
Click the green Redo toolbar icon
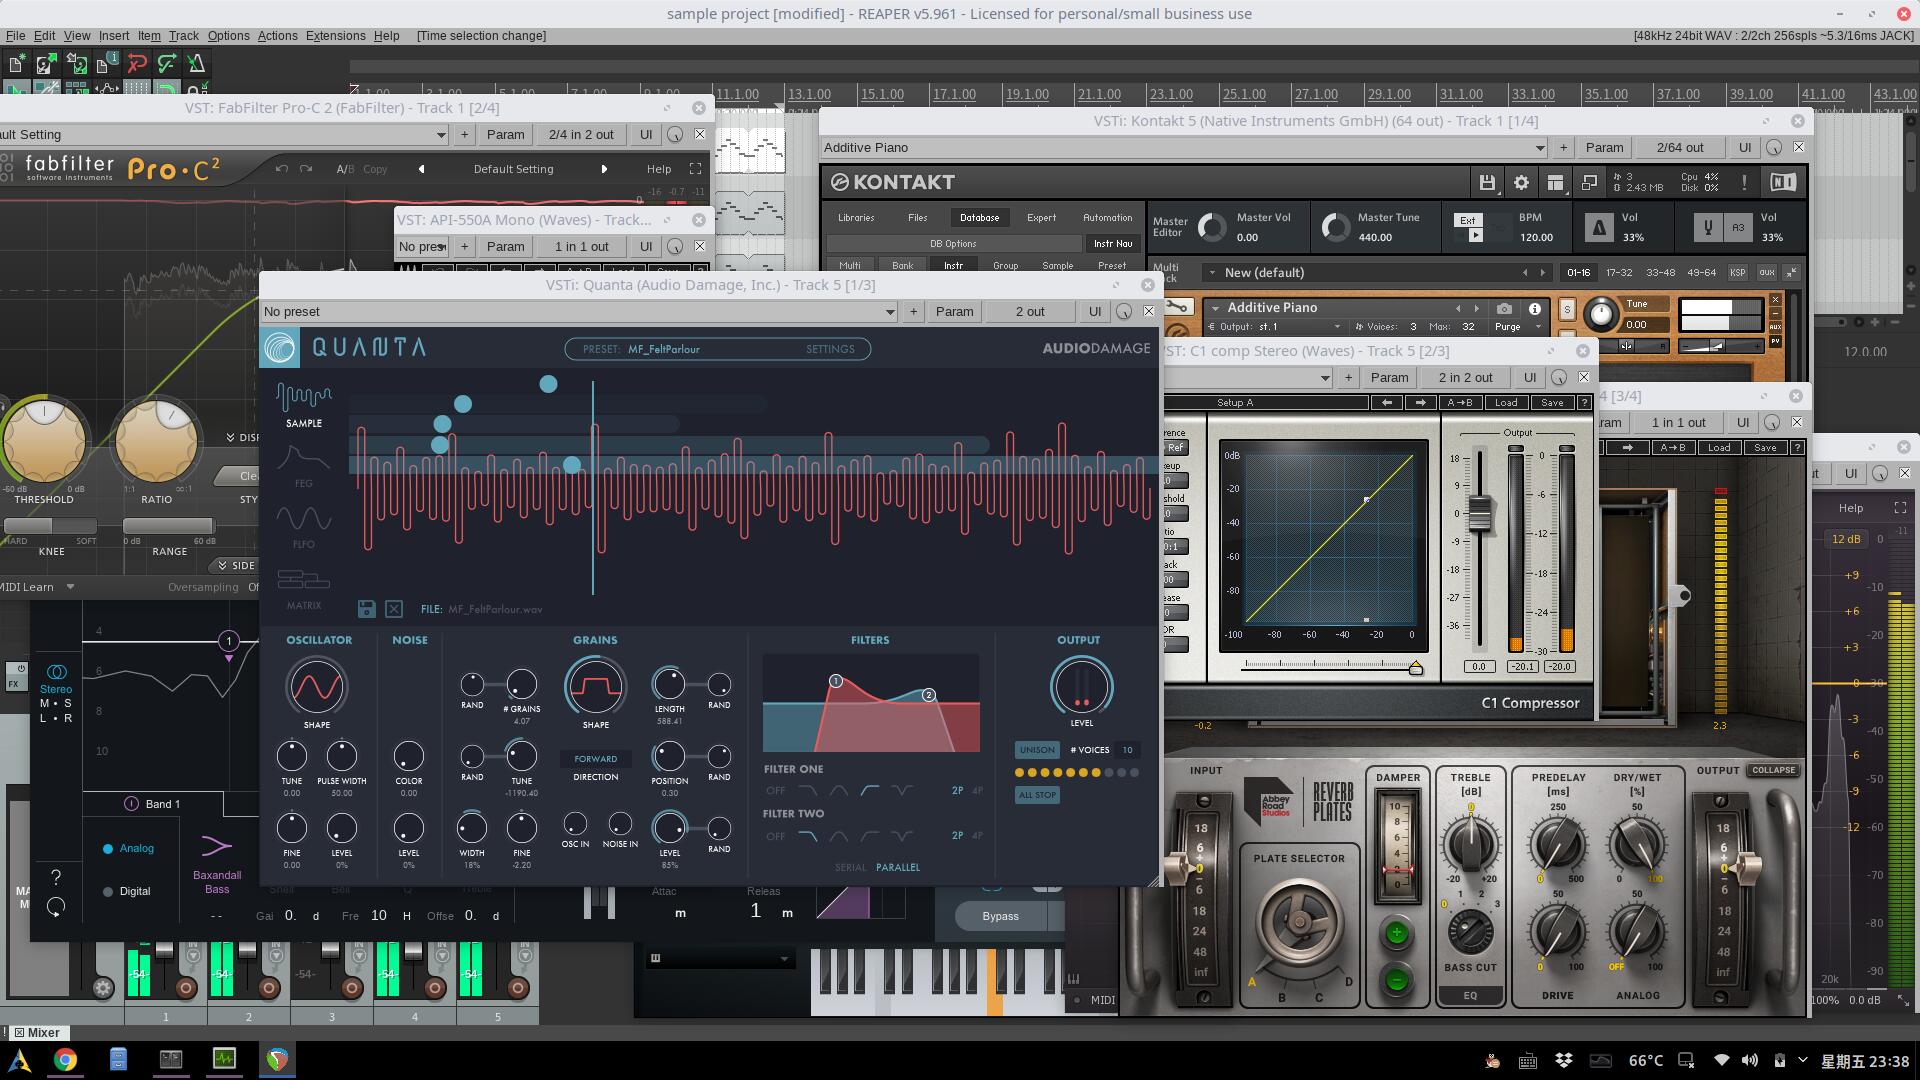tap(167, 64)
